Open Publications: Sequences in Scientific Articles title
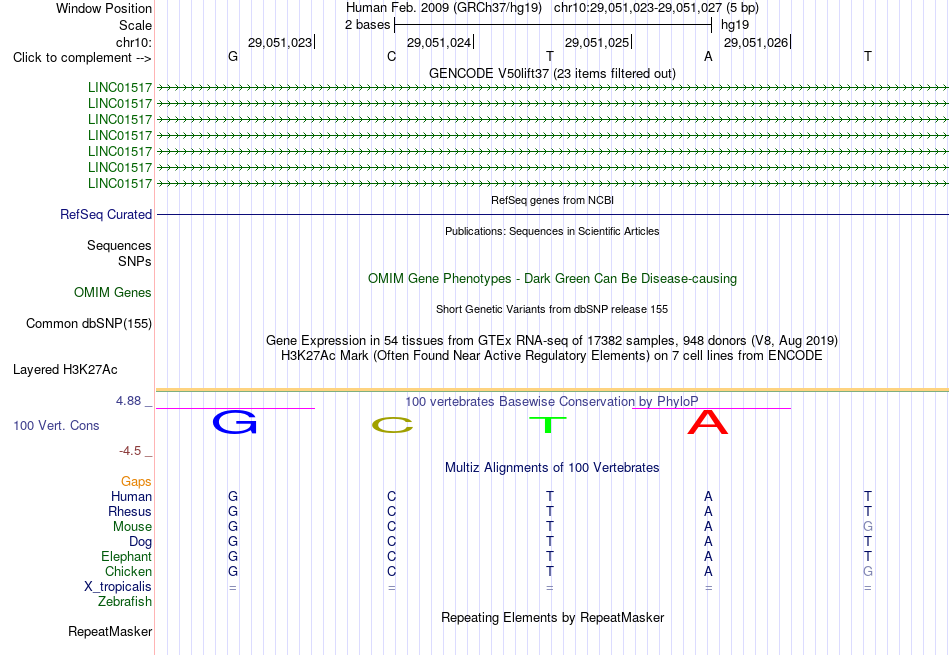Image resolution: width=950 pixels, height=655 pixels. tap(552, 231)
